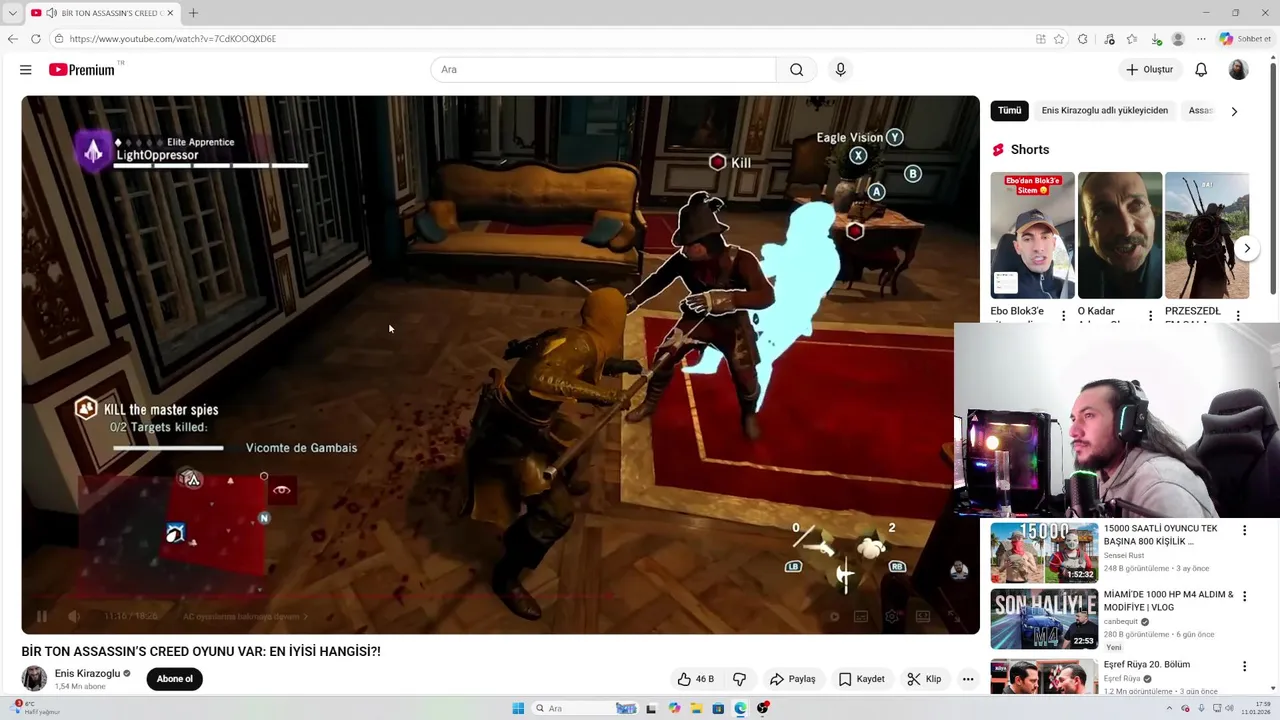Click the magnifier search button
1280x720 pixels.
(796, 70)
